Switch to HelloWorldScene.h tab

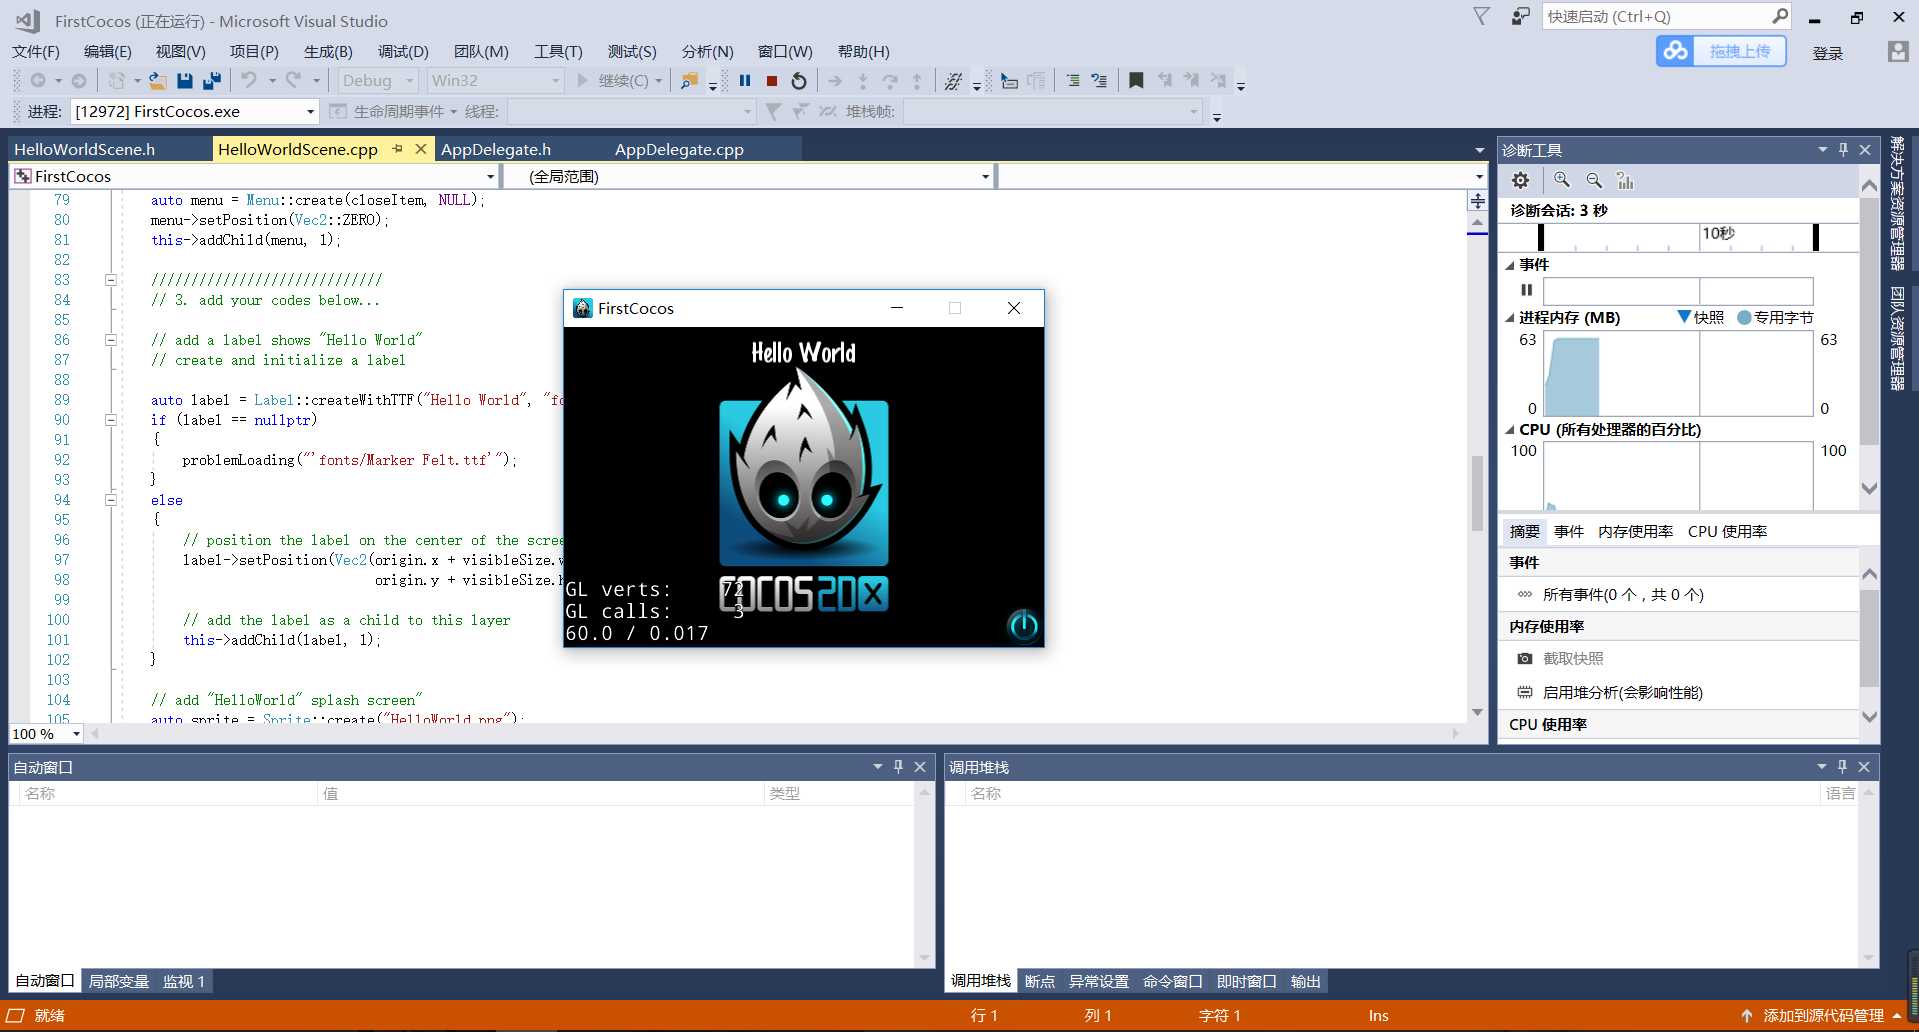coord(85,150)
